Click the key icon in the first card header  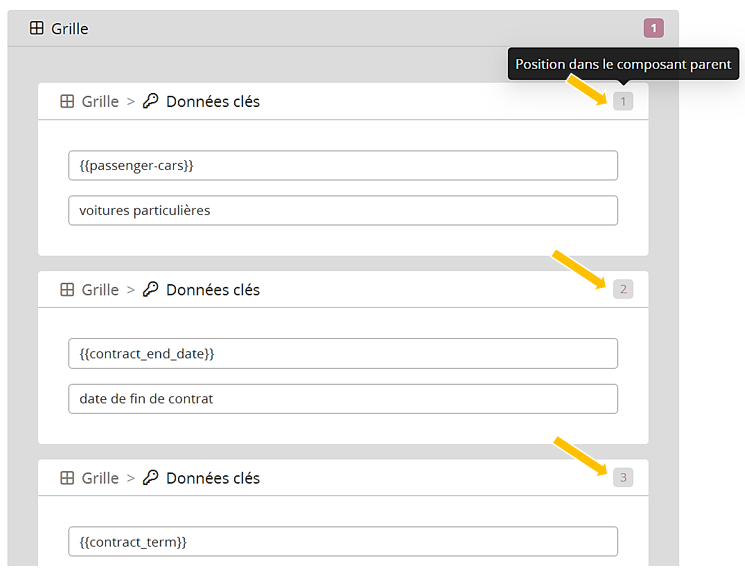click(151, 101)
